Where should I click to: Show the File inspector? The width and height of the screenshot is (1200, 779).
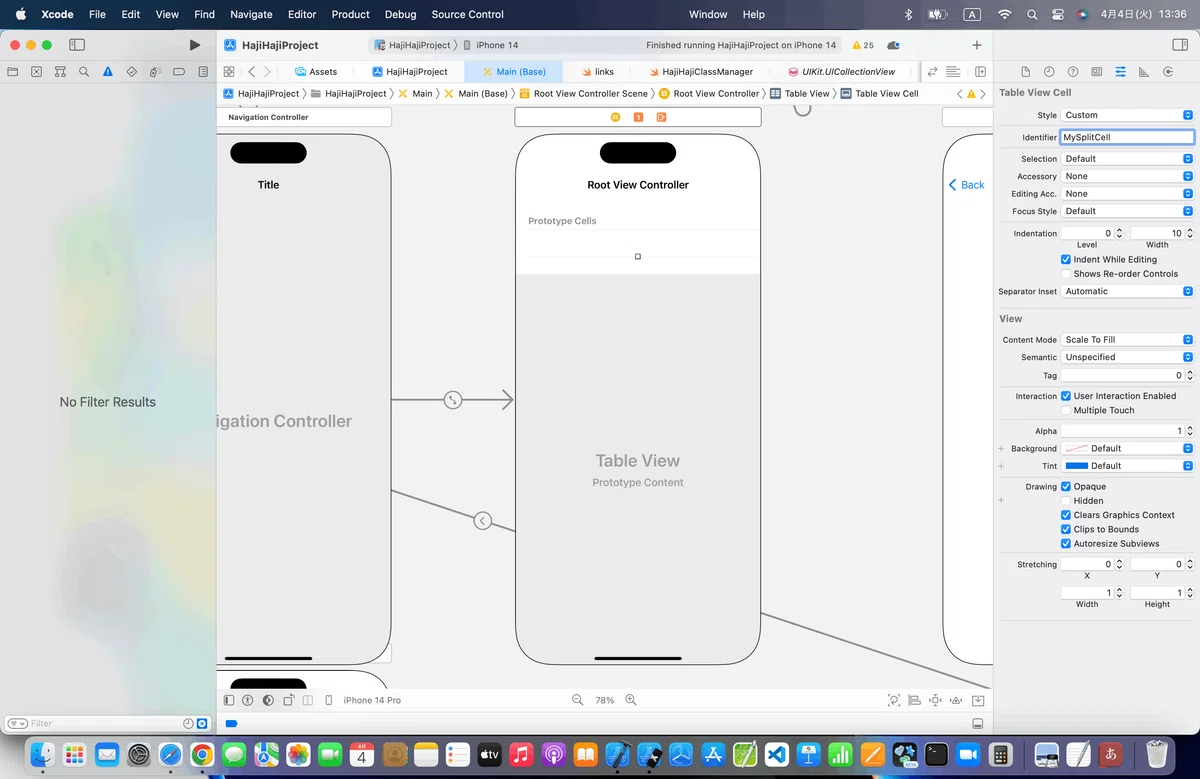pyautogui.click(x=1025, y=72)
